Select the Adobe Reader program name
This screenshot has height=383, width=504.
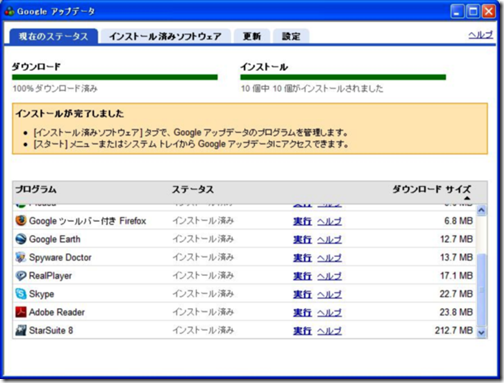(57, 312)
